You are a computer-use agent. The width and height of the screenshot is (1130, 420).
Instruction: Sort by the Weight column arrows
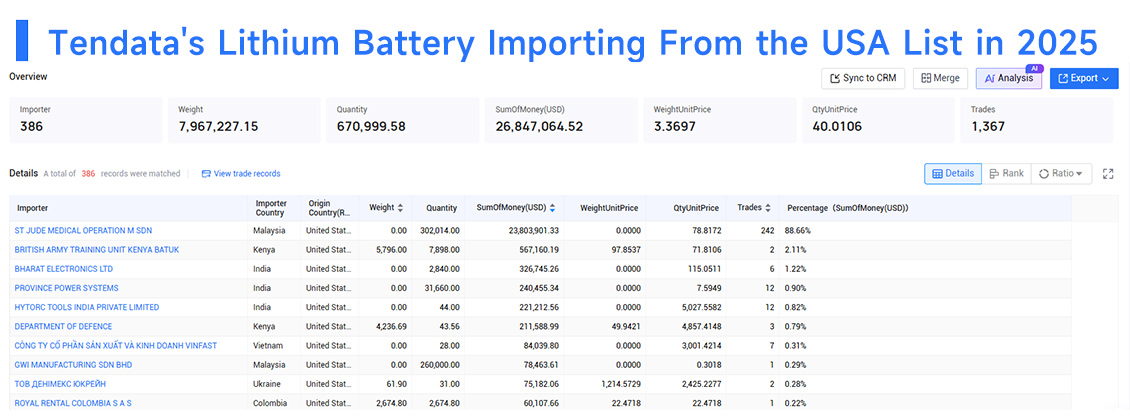401,207
